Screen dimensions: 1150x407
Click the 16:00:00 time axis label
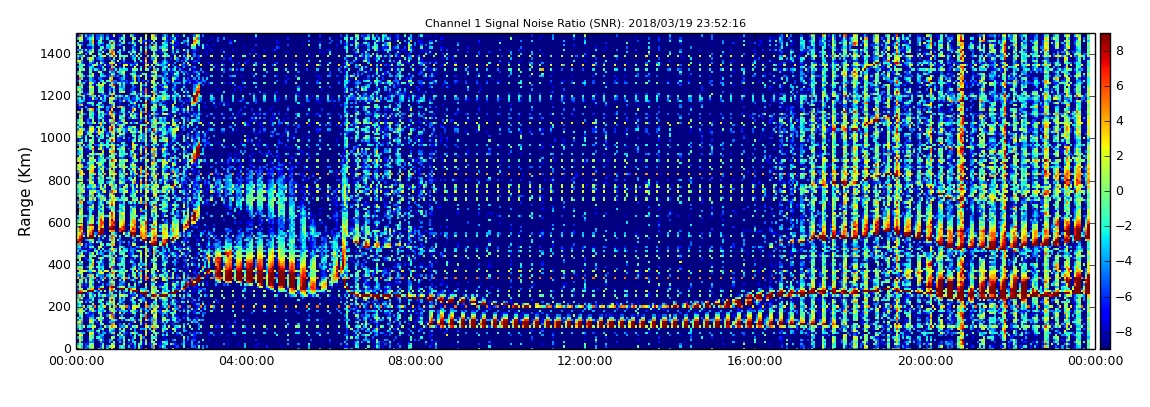756,361
